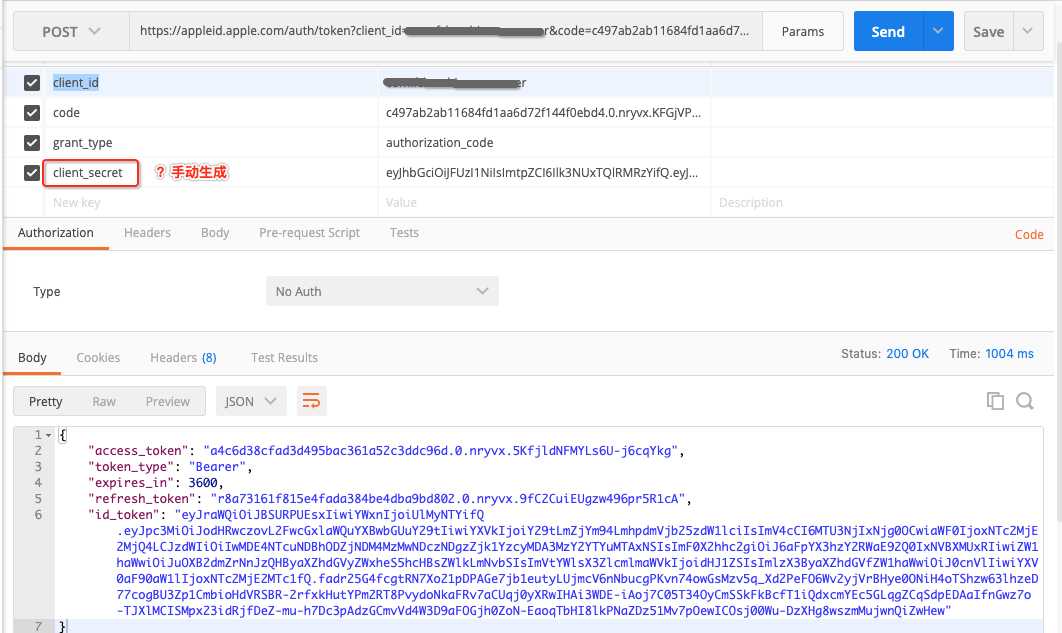This screenshot has height=633, width=1062.
Task: Switch to Raw response view
Action: tap(104, 401)
